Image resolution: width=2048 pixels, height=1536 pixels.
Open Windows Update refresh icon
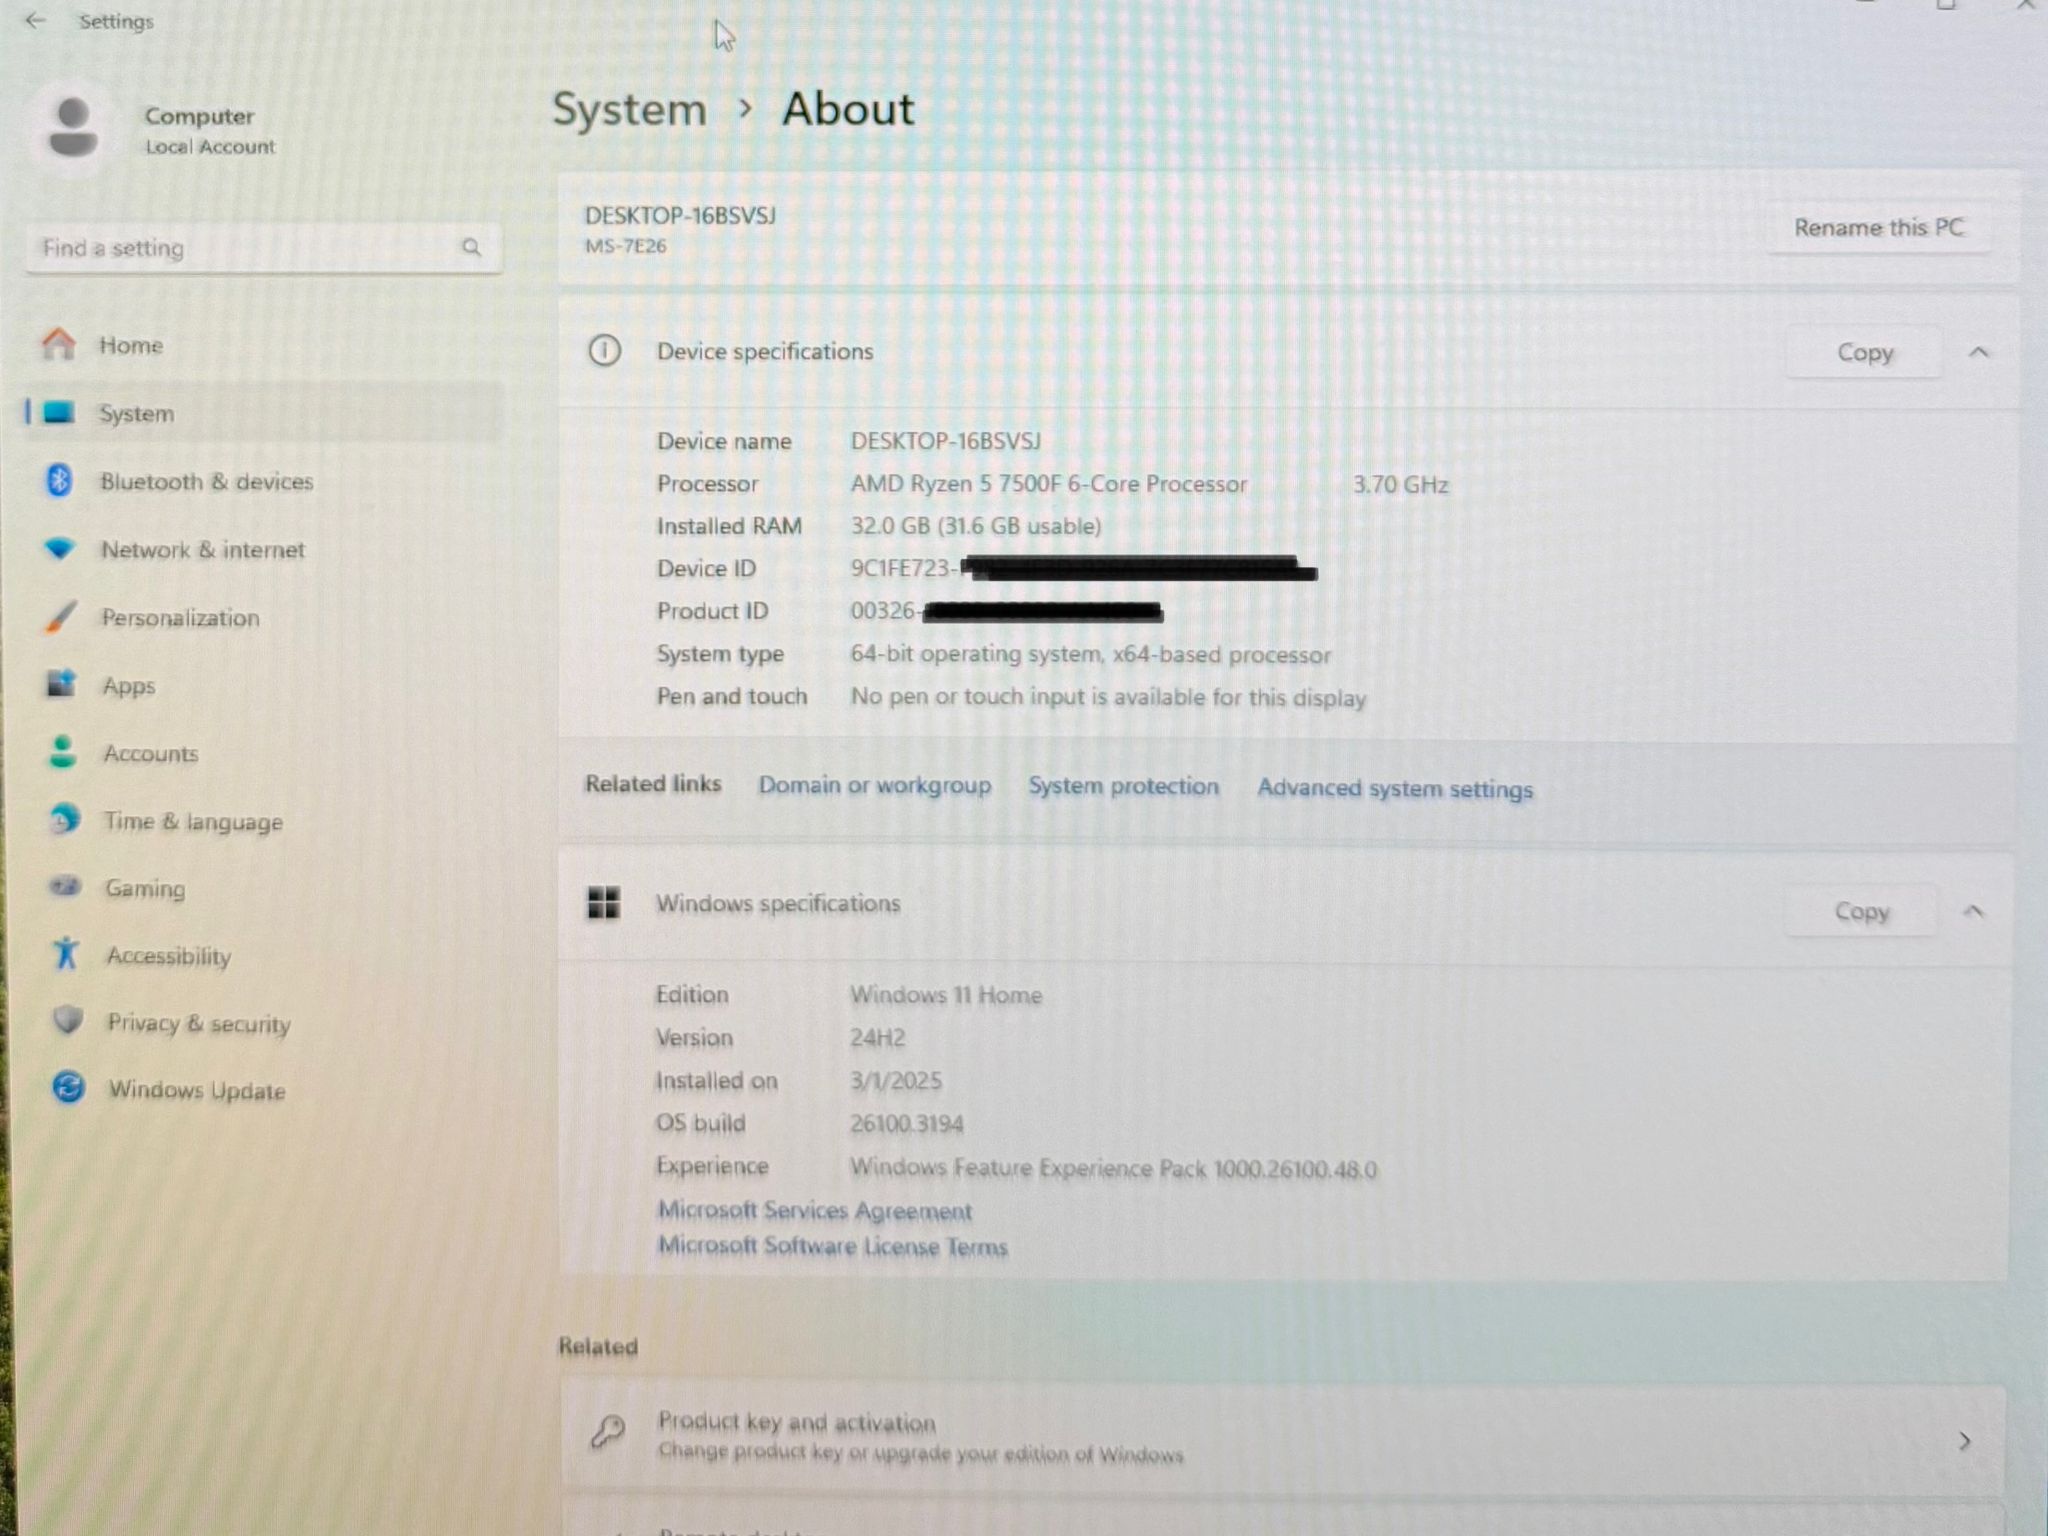[68, 1087]
